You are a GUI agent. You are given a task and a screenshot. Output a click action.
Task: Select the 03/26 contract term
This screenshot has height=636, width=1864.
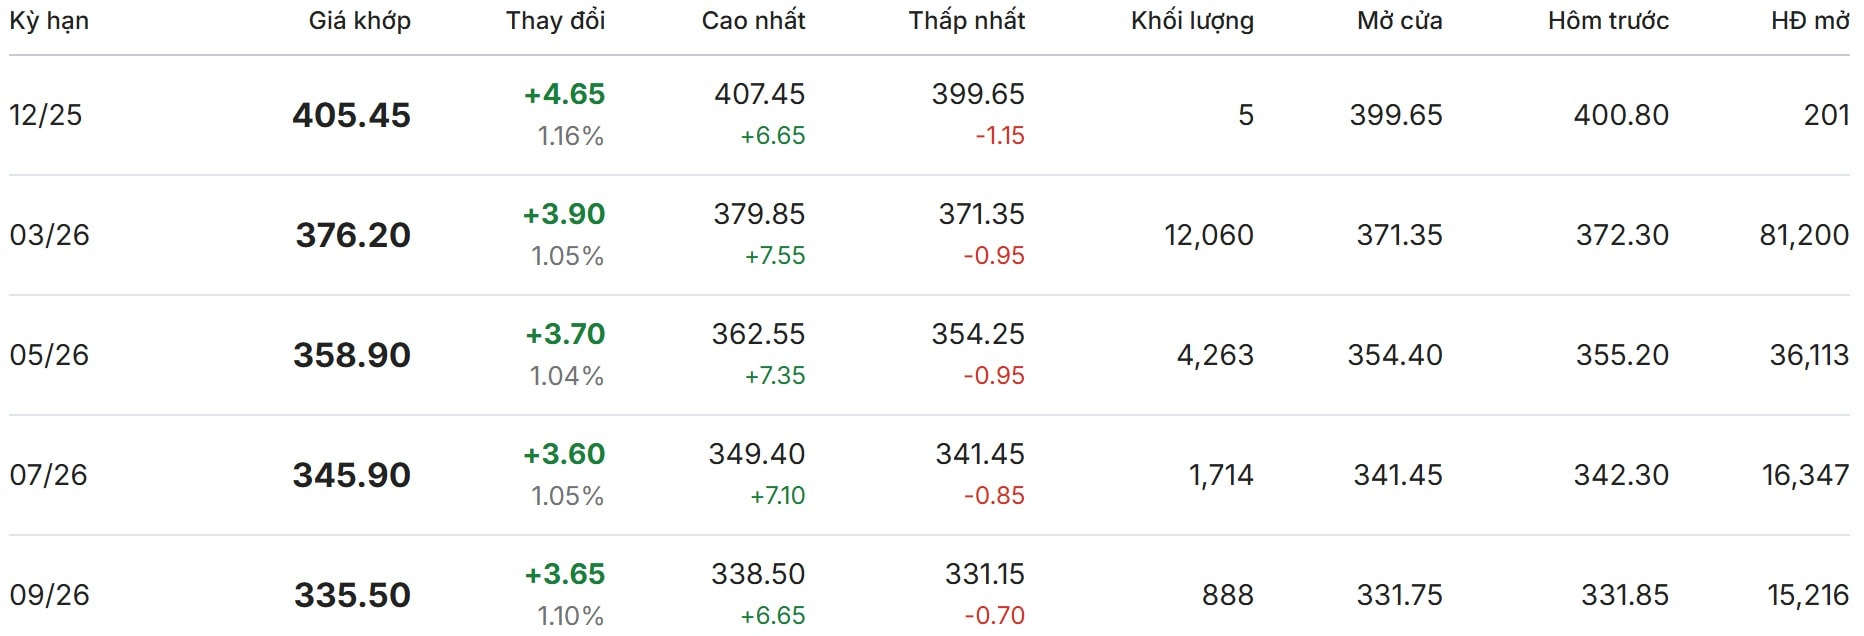click(49, 235)
